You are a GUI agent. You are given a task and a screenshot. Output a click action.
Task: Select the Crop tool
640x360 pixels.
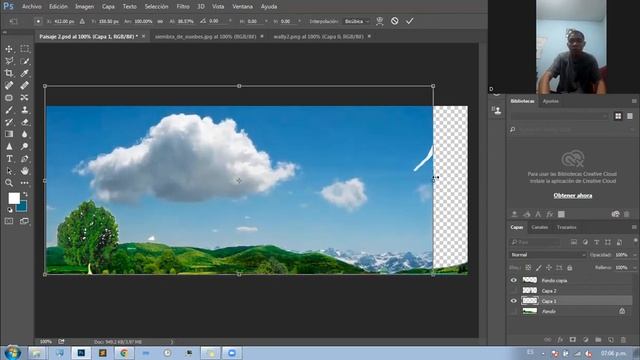tap(9, 73)
